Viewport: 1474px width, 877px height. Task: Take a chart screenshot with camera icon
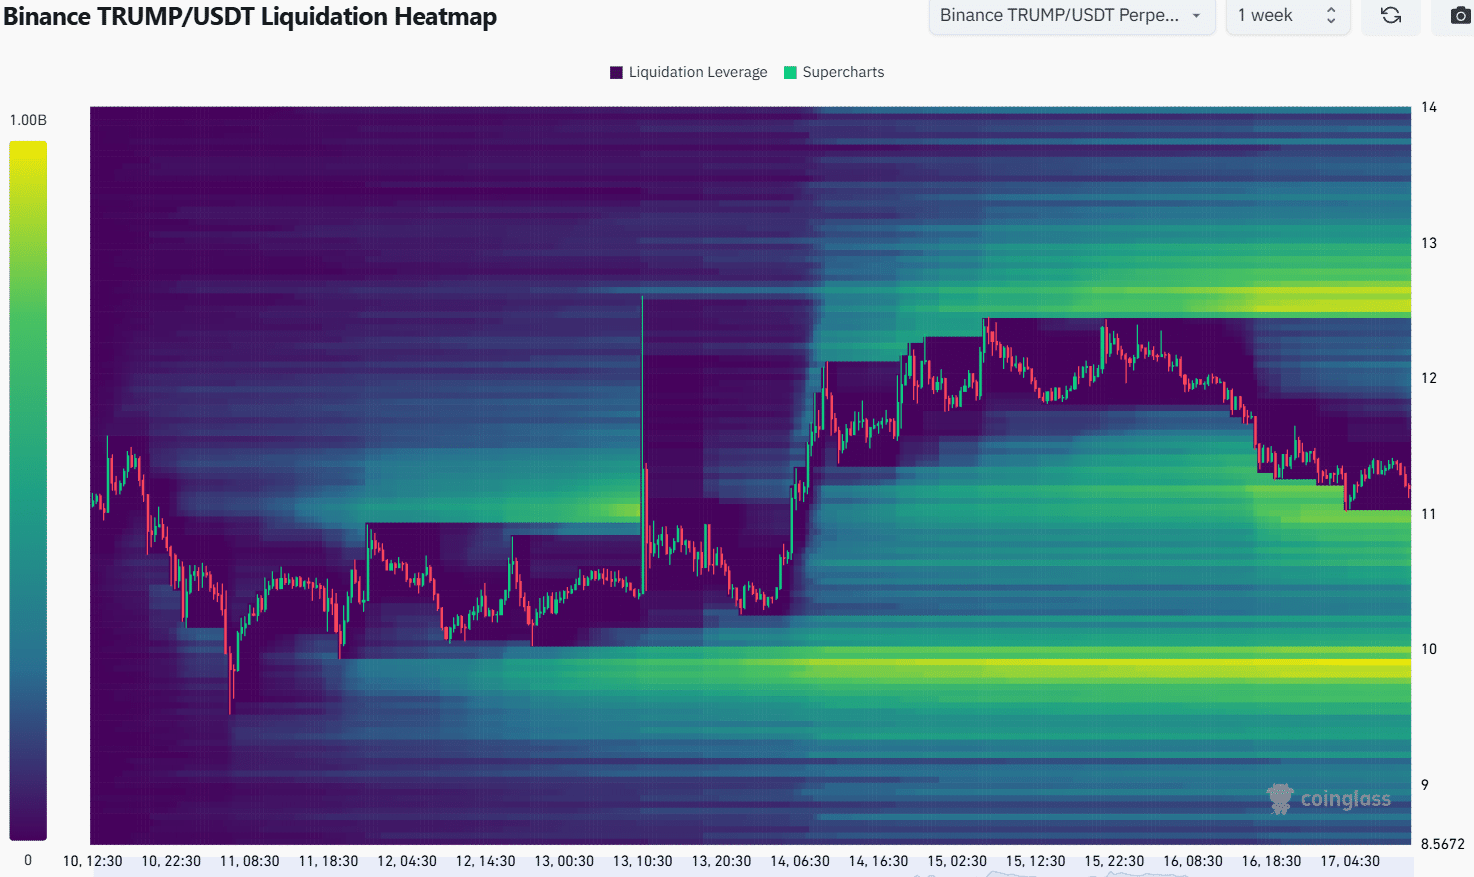click(x=1460, y=15)
